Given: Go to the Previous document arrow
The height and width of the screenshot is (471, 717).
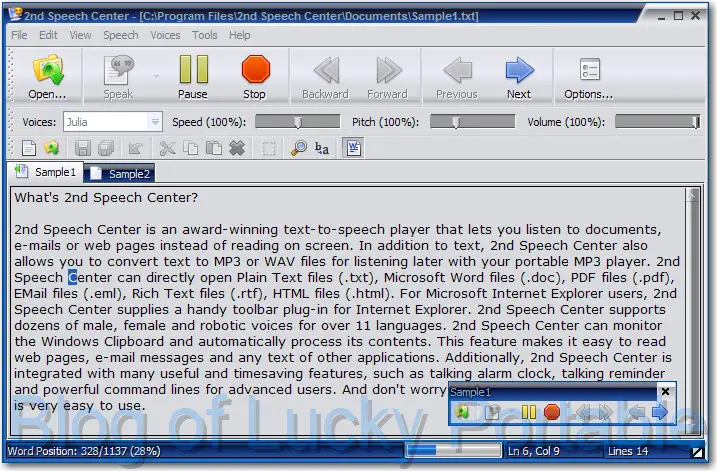Looking at the screenshot, I should tap(457, 77).
